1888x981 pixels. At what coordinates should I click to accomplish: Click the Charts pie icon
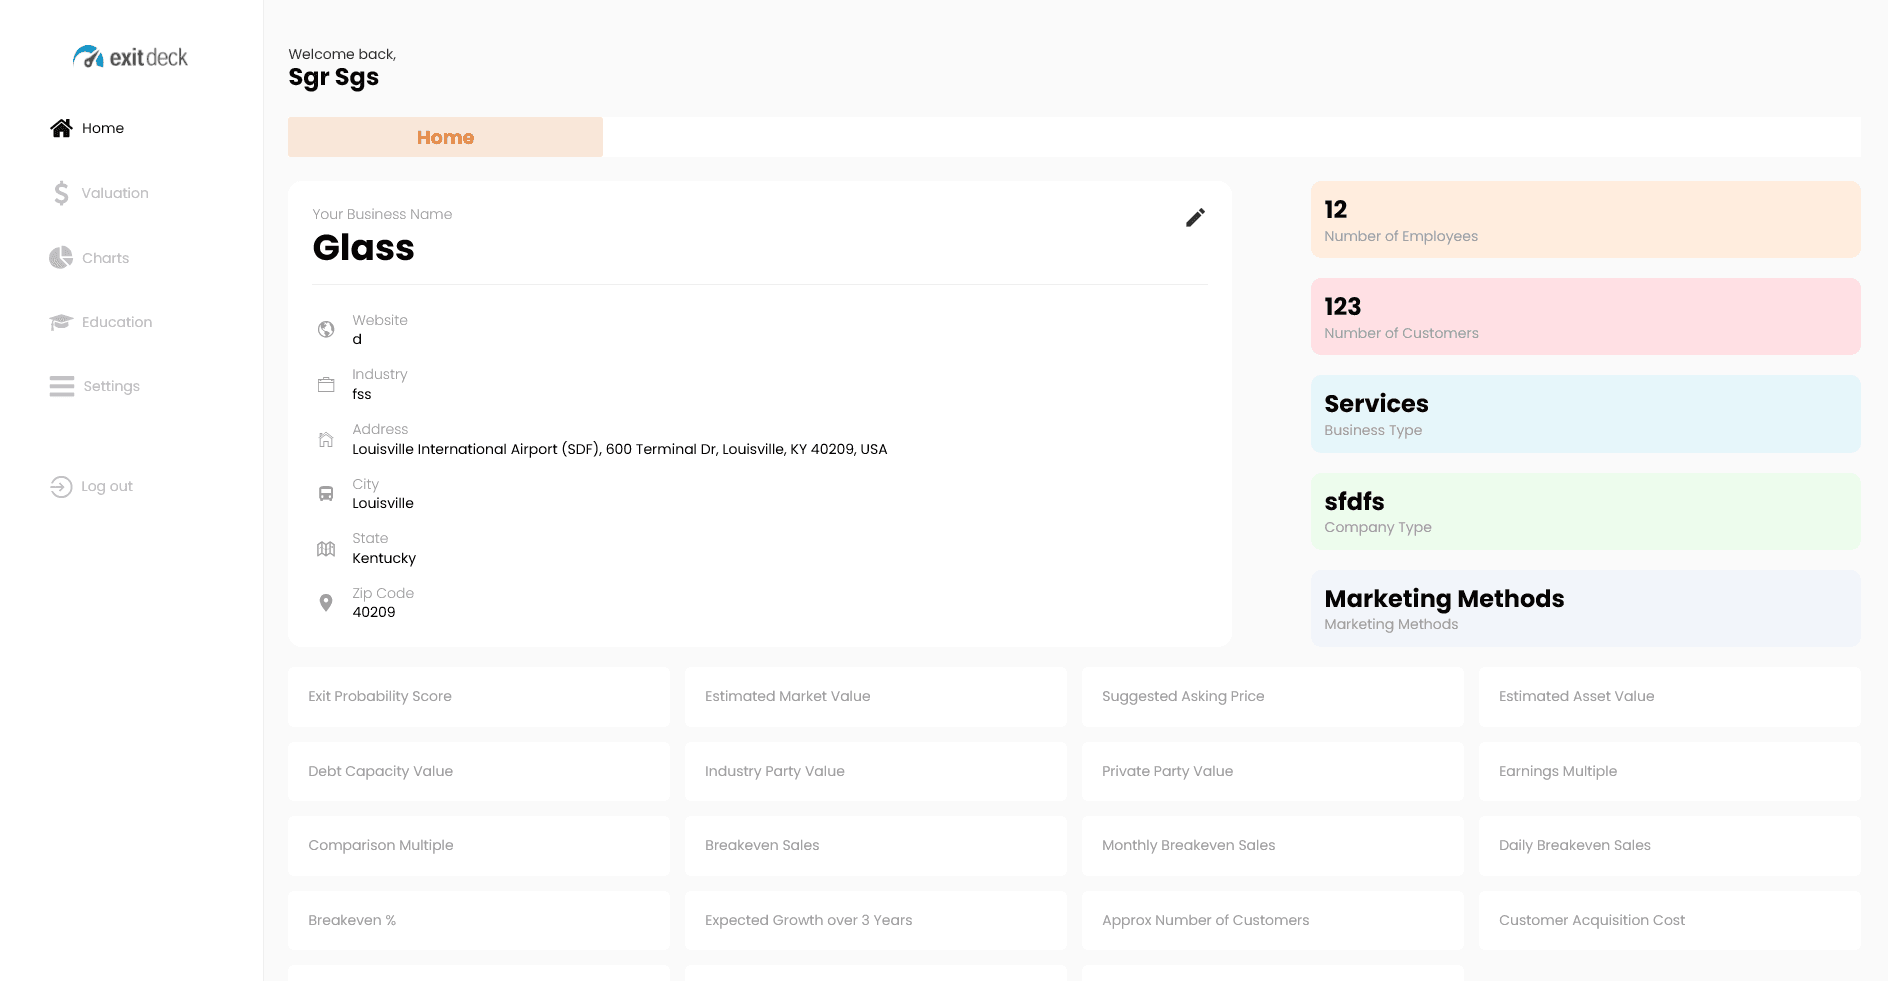(x=61, y=258)
